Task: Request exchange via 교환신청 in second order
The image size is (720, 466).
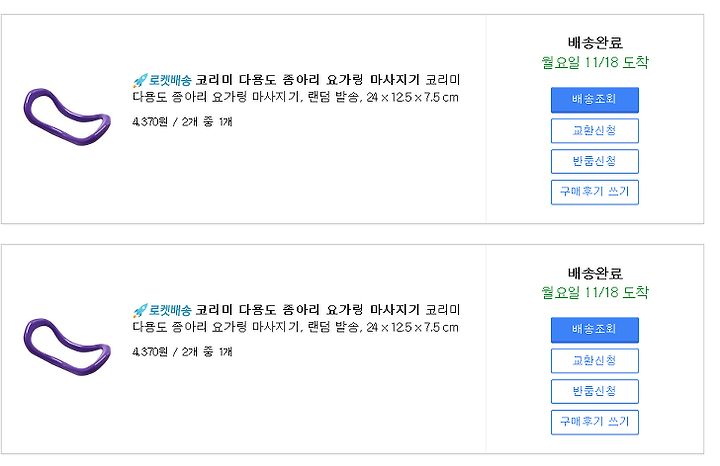Action: pyautogui.click(x=595, y=360)
